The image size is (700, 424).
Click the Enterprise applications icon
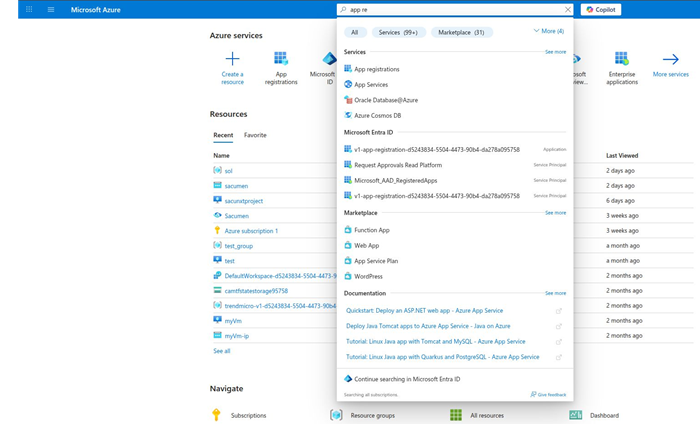point(621,59)
